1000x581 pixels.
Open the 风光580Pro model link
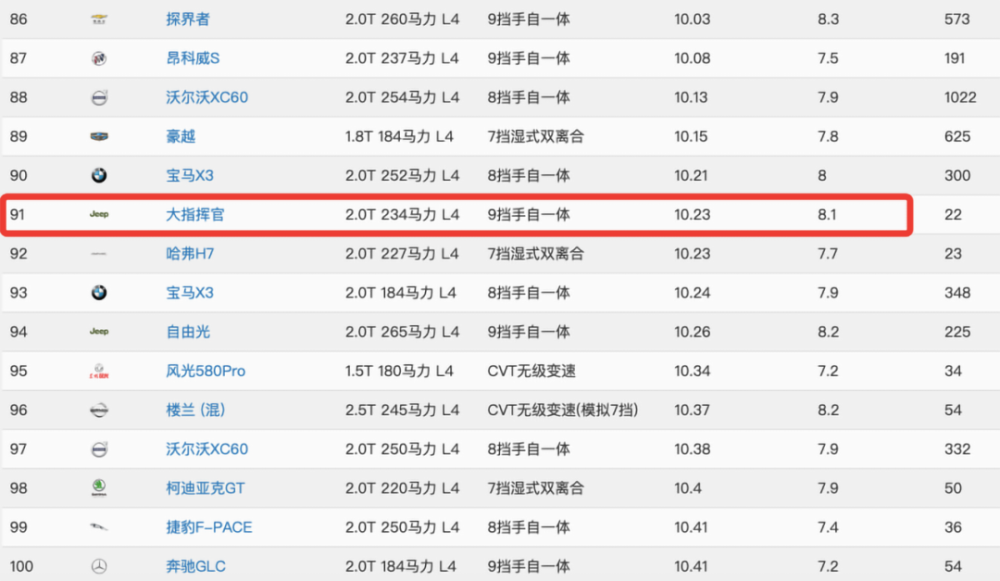pyautogui.click(x=205, y=371)
